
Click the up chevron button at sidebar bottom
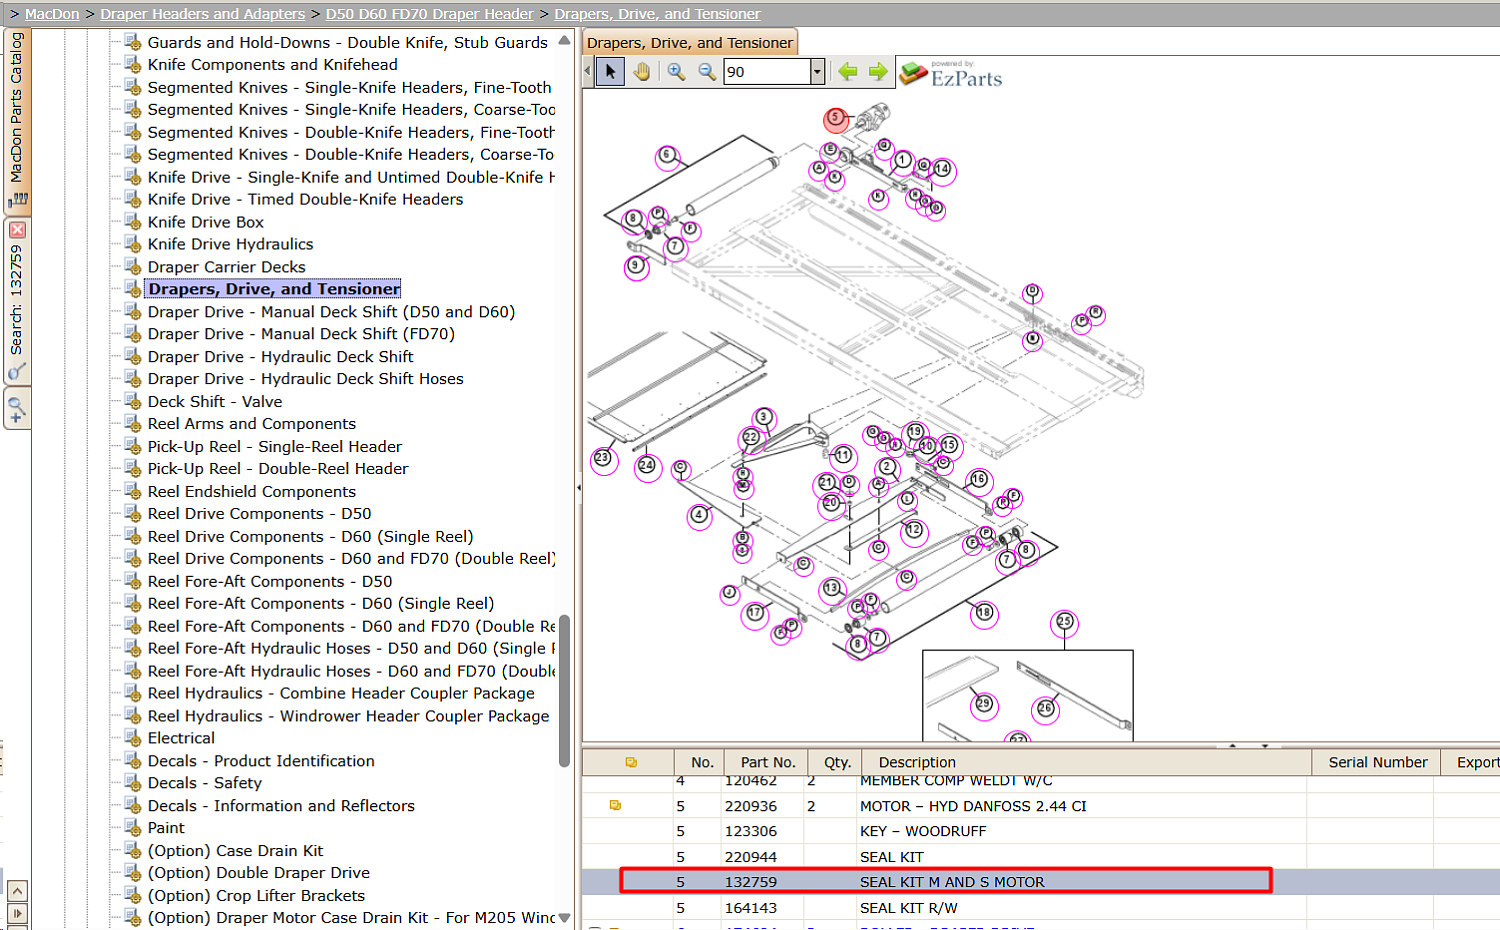17,890
